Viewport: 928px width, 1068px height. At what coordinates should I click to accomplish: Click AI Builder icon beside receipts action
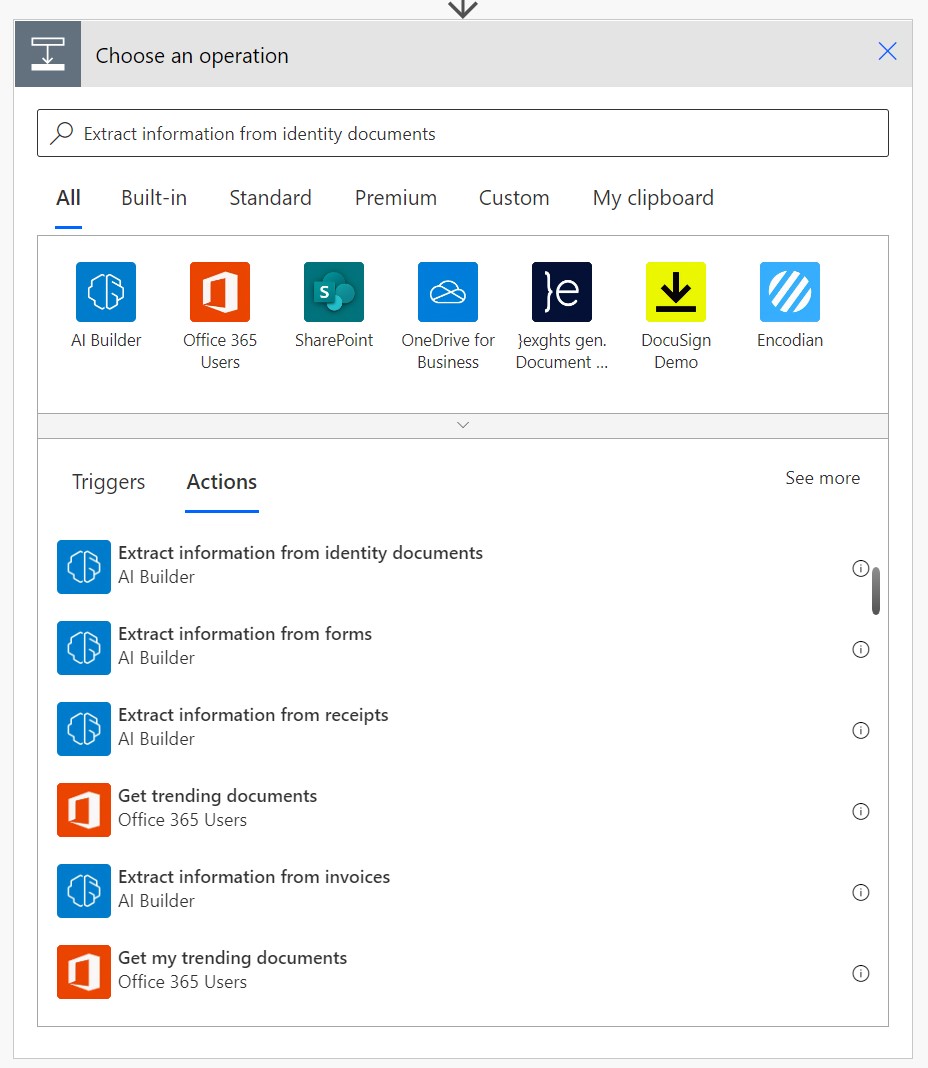(x=84, y=729)
